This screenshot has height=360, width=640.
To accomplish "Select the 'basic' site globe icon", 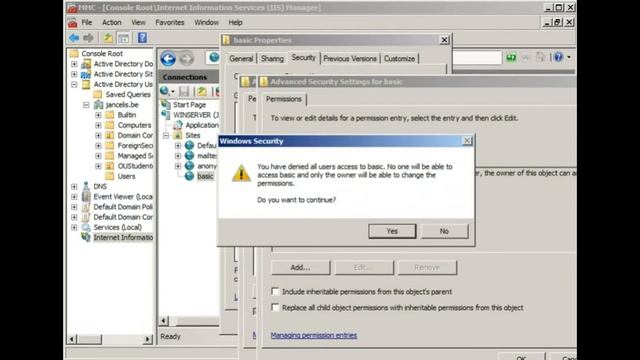I will coord(189,176).
